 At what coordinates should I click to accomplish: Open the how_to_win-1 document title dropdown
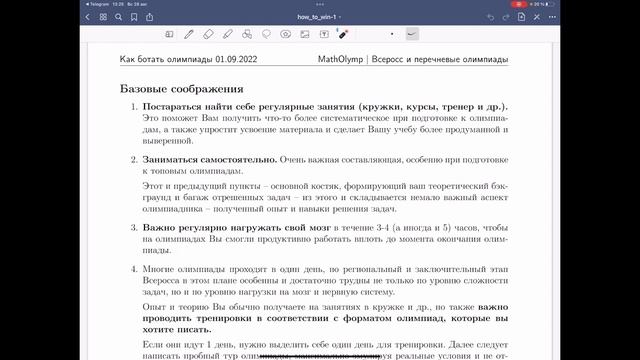point(319,17)
